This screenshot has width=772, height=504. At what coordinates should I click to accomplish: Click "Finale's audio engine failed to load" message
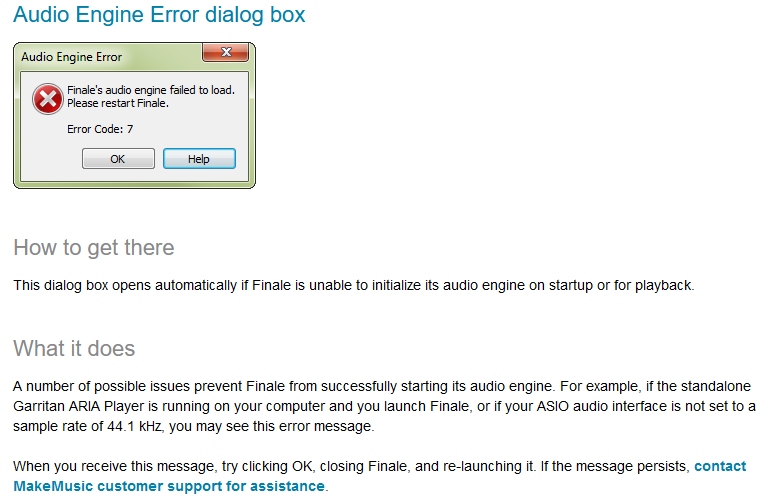151,90
